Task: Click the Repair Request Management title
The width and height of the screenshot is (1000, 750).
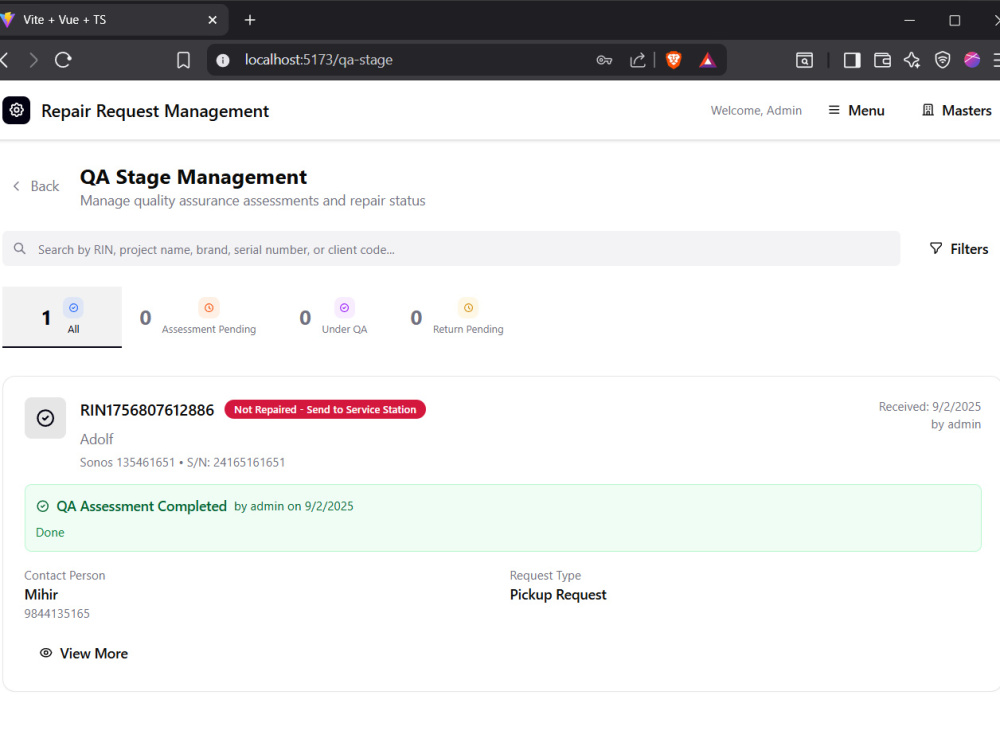Action: 155,111
